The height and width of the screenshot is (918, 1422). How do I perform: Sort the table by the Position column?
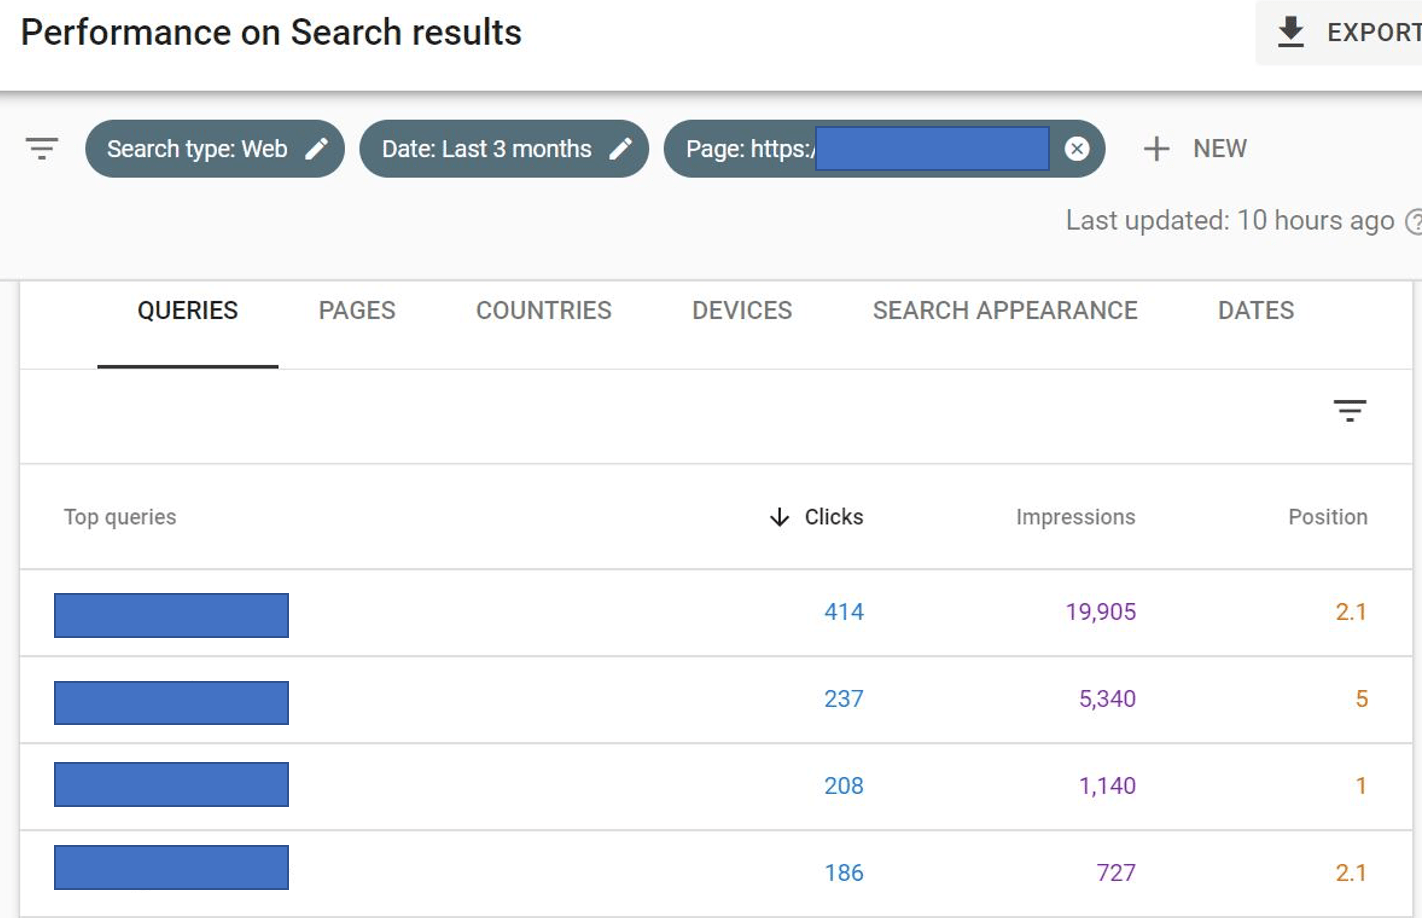pos(1327,517)
